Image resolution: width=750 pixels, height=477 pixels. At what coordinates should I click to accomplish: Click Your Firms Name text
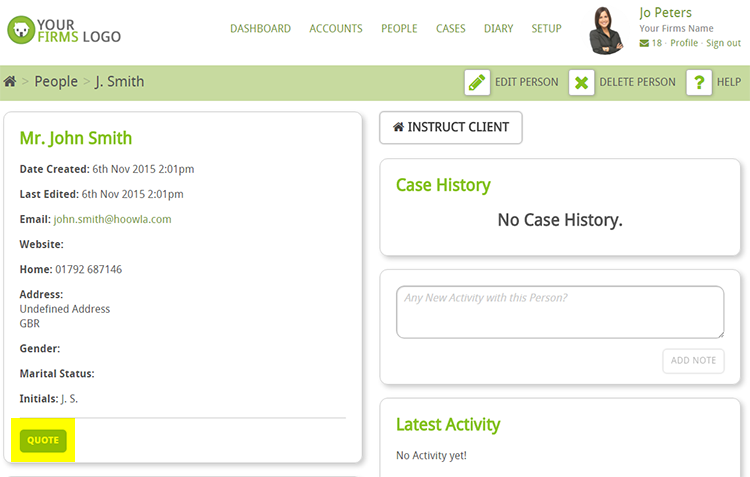[676, 28]
